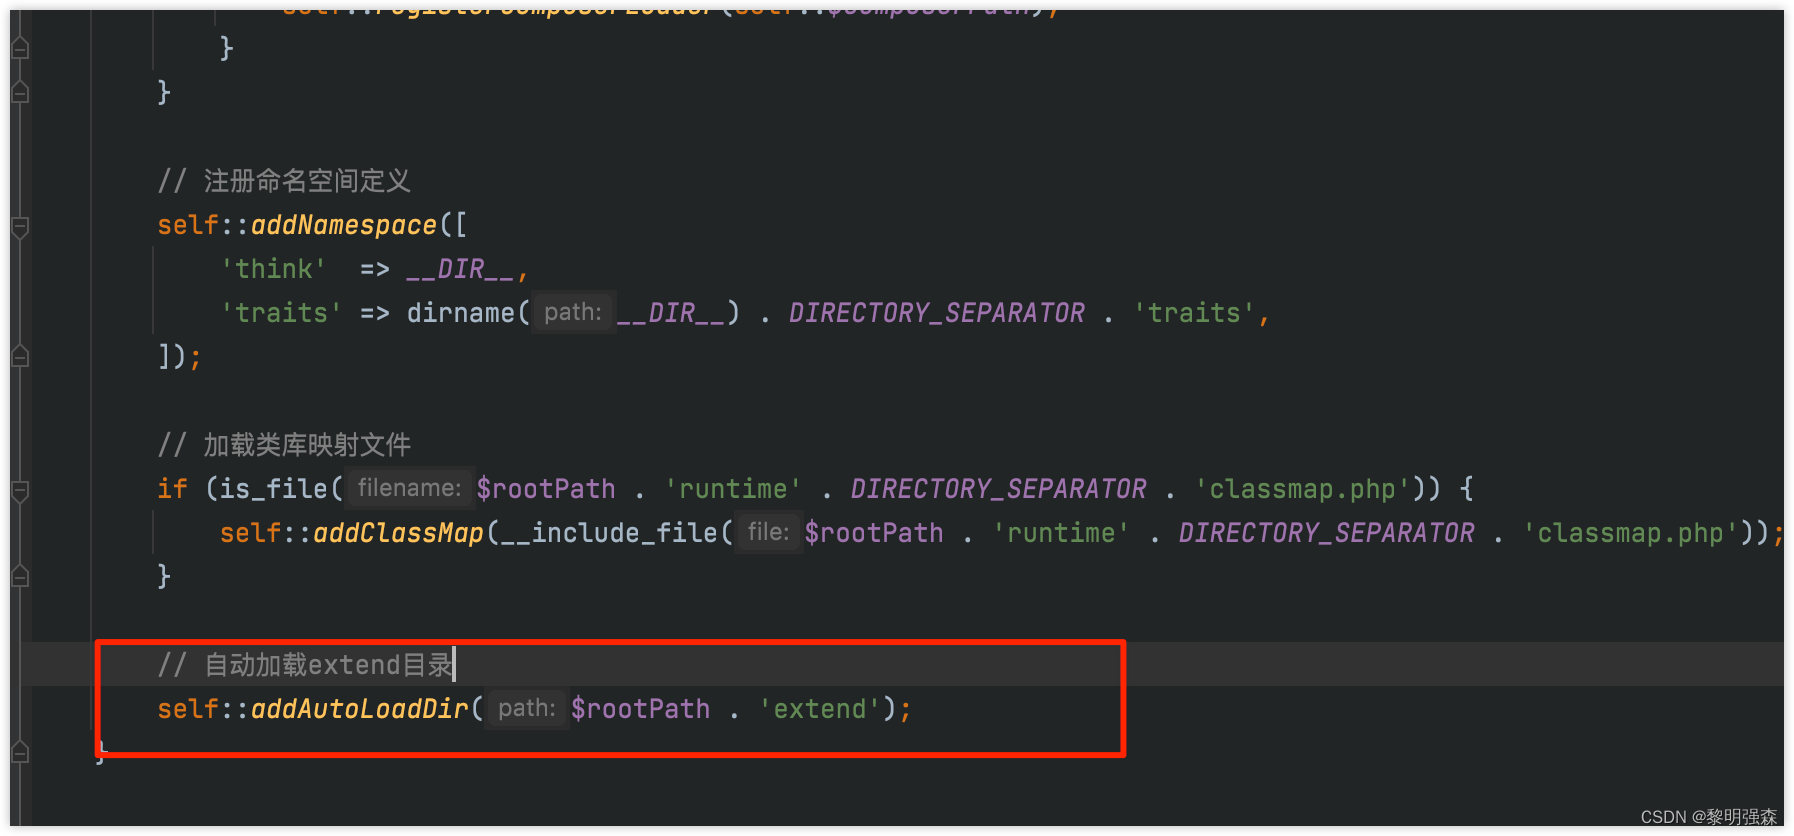Click the path: hint inside dirname(
The height and width of the screenshot is (836, 1794).
tap(573, 313)
